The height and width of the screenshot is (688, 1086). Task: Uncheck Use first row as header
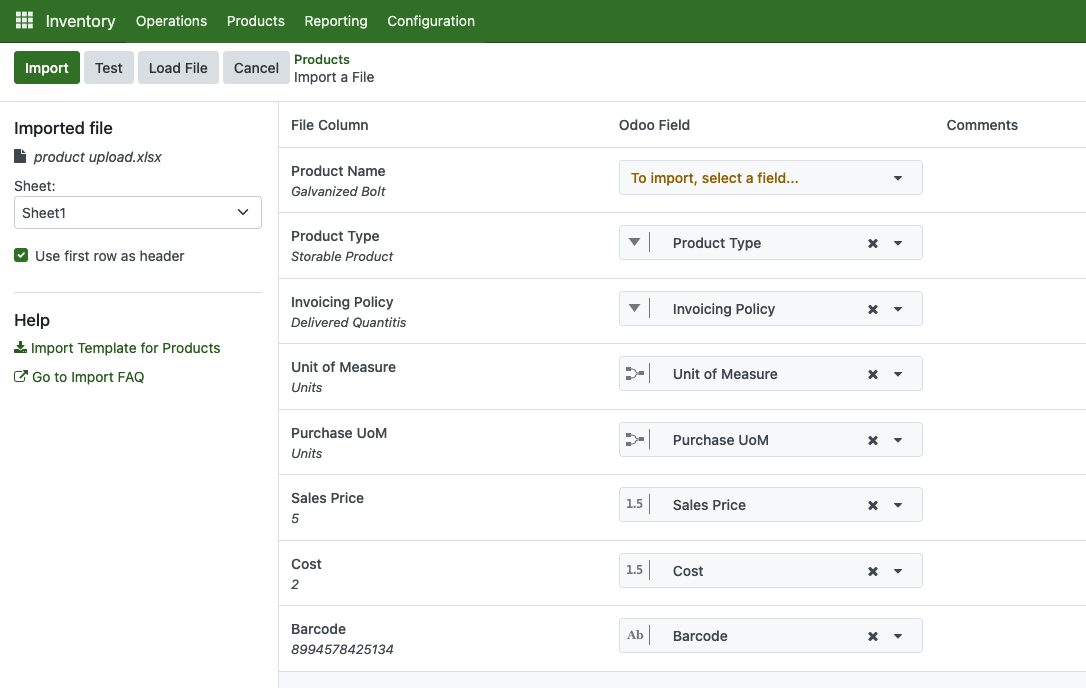click(21, 256)
